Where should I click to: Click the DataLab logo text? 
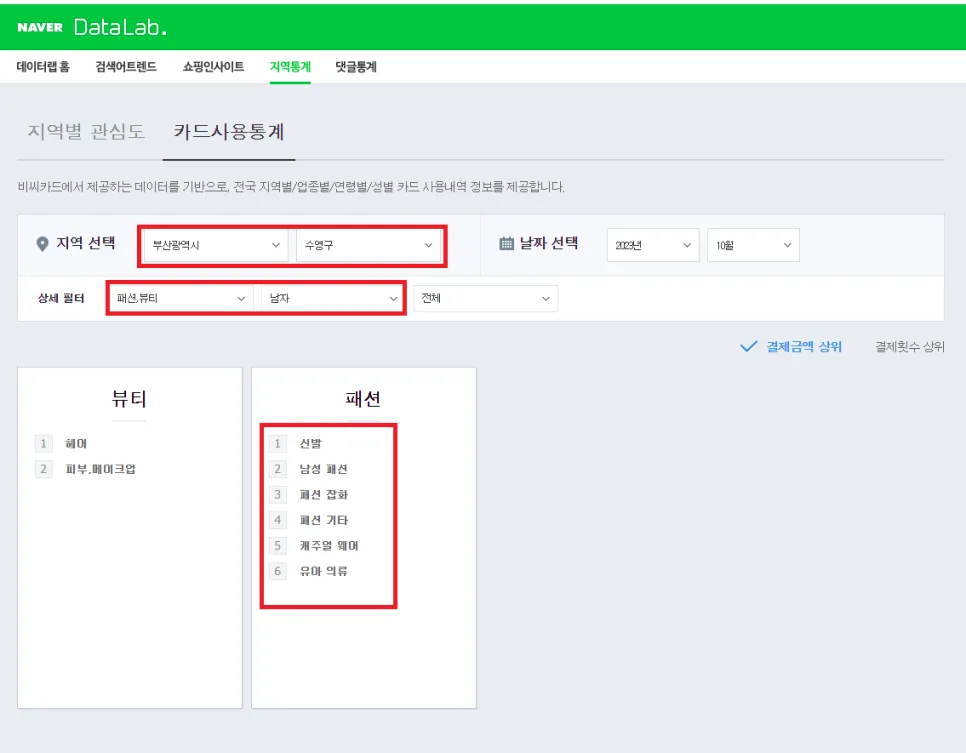(x=120, y=27)
